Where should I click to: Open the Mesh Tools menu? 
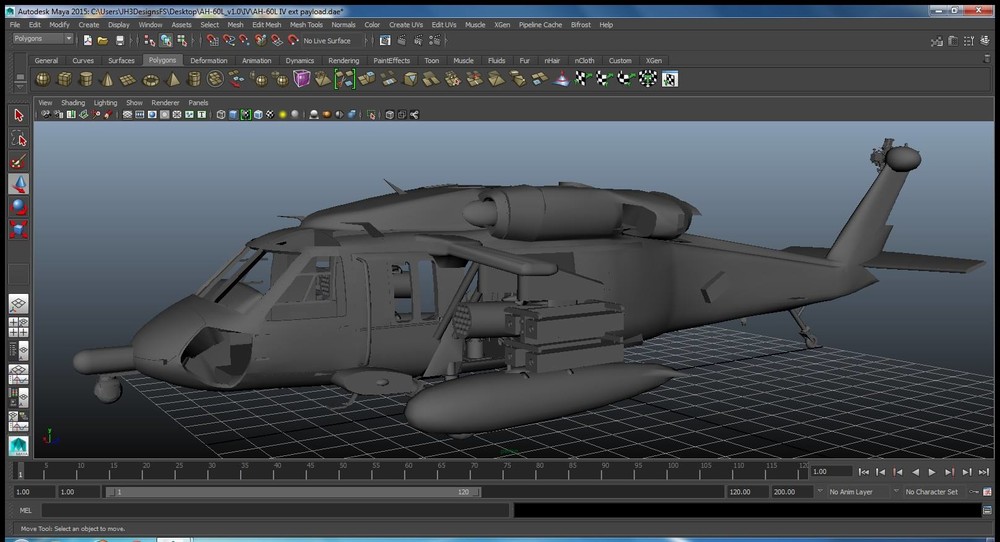pos(306,24)
